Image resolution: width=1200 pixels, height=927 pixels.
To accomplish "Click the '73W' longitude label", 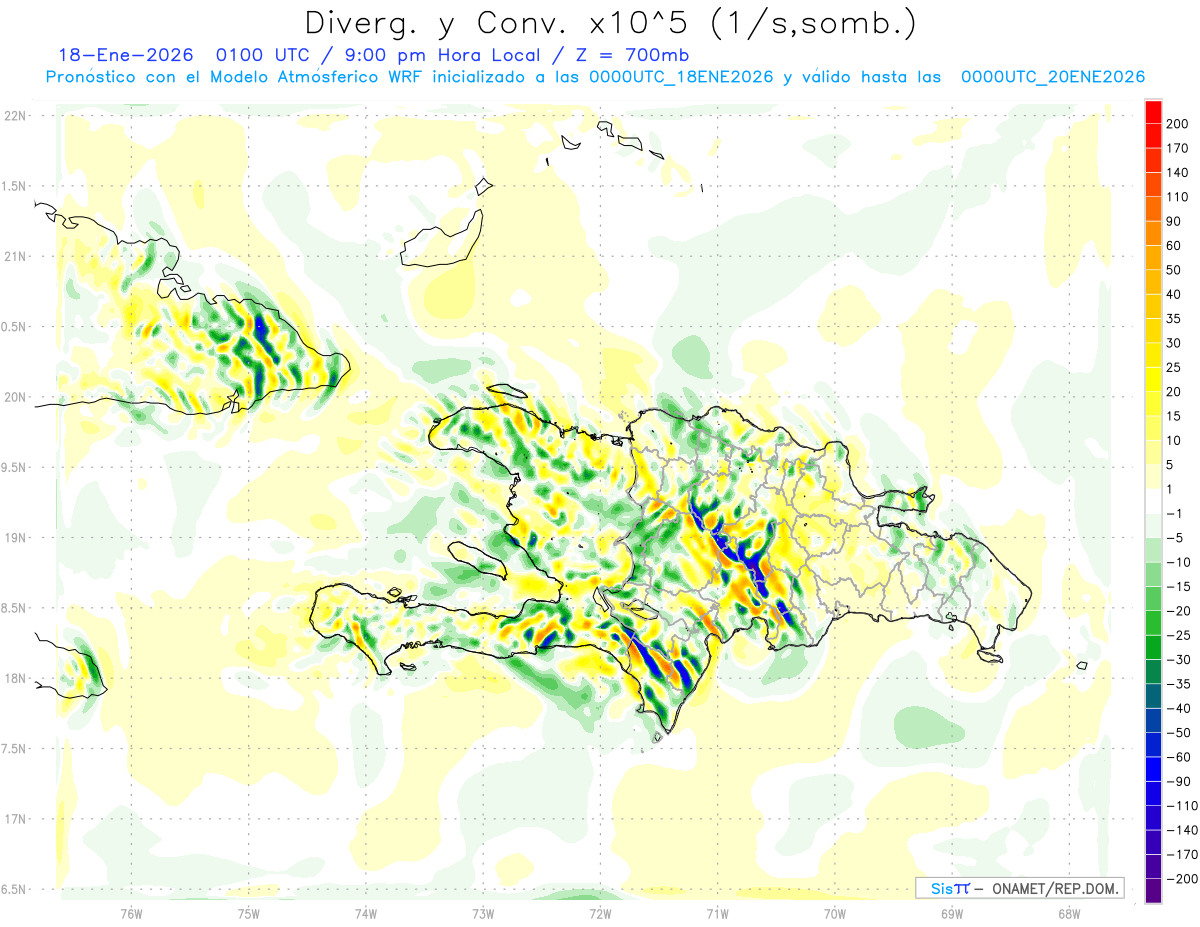I will pyautogui.click(x=482, y=913).
